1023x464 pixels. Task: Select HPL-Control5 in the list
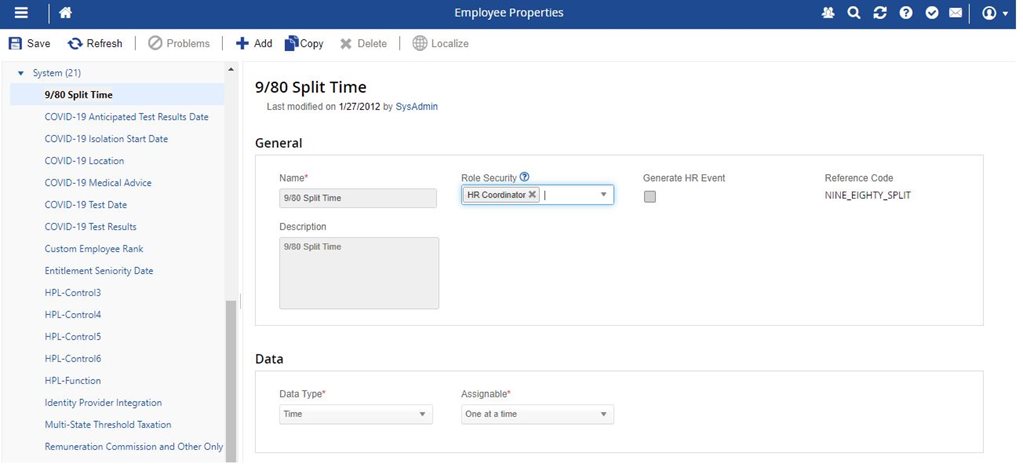coord(72,337)
